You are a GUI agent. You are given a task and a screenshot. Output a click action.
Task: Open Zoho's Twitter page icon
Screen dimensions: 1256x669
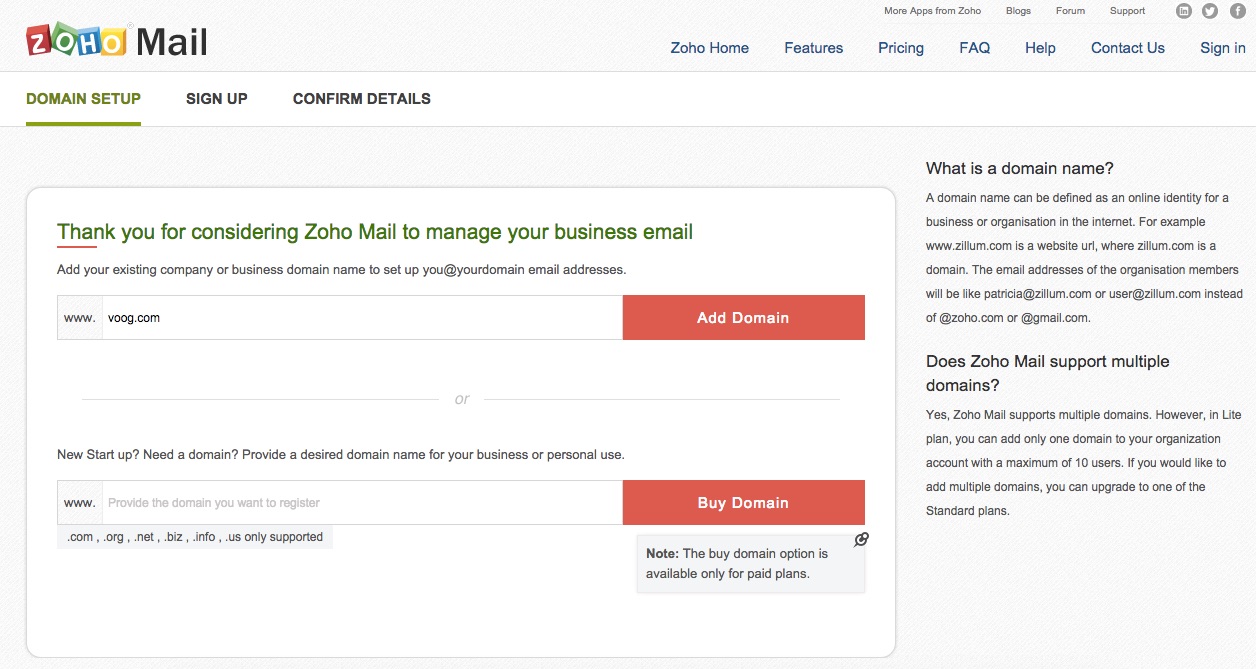coord(1210,11)
